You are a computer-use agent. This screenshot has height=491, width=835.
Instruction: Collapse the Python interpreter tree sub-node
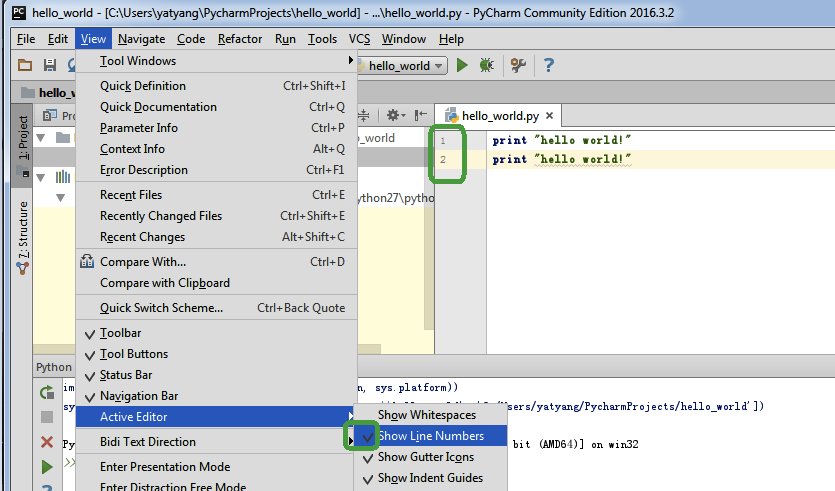pyautogui.click(x=61, y=198)
